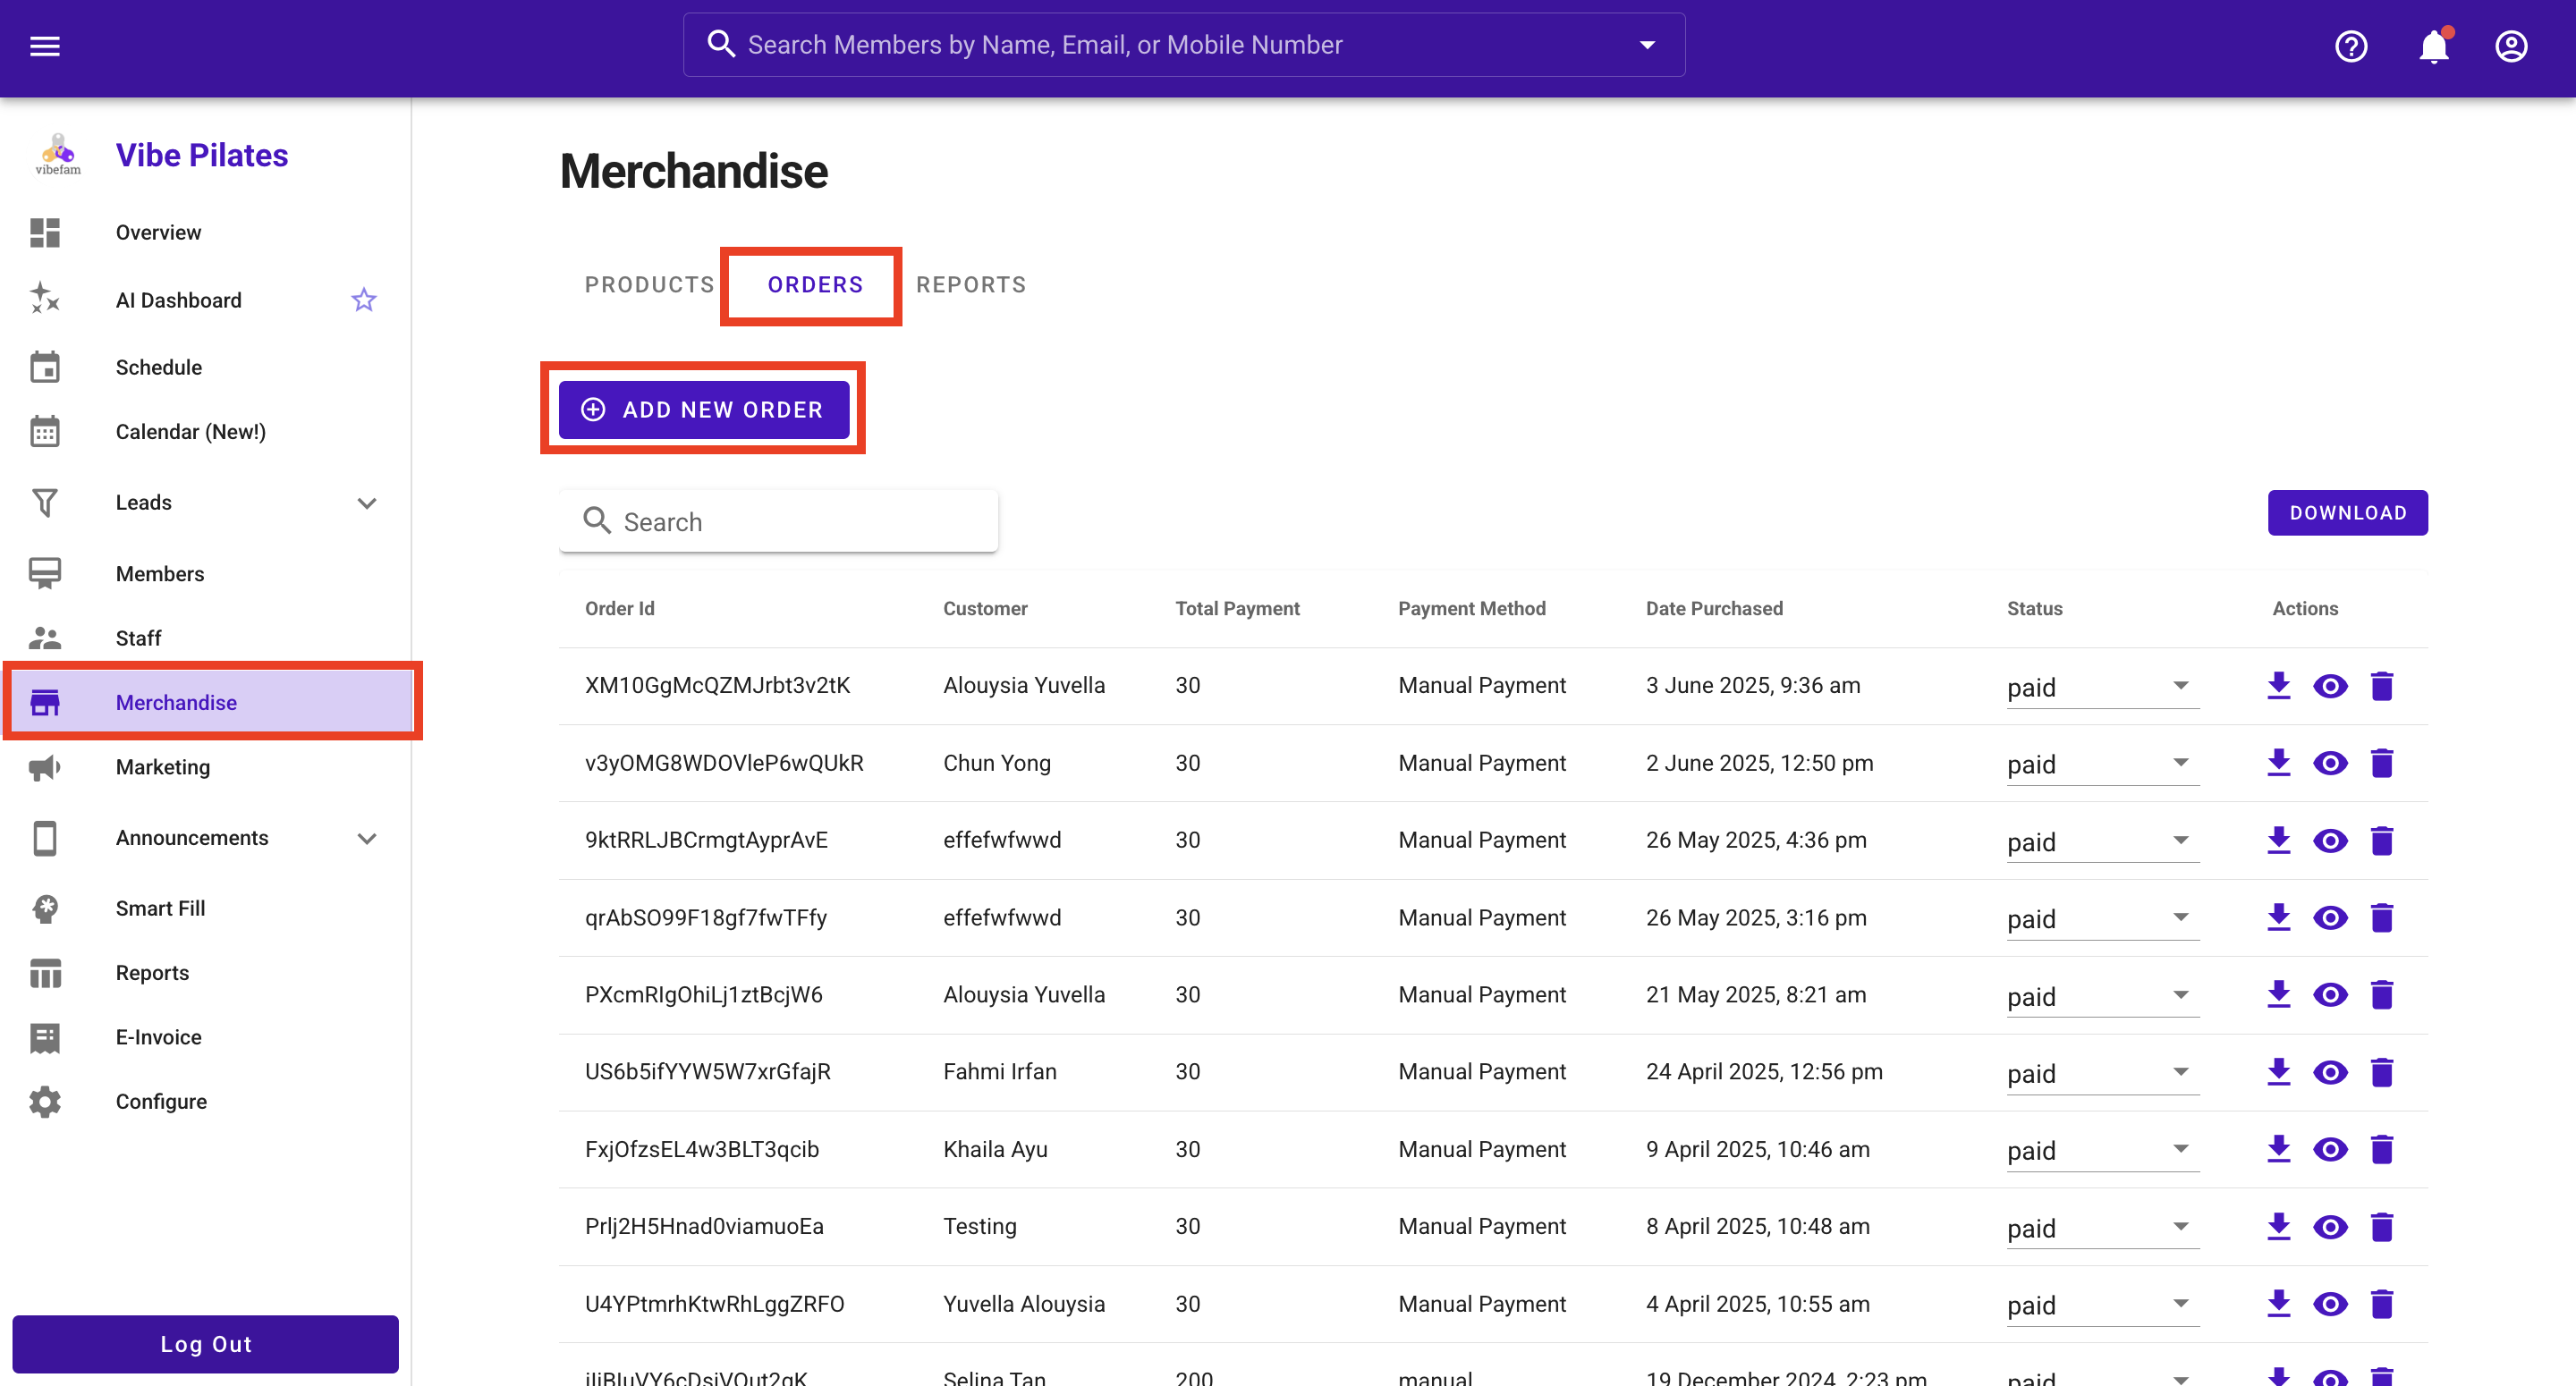Open the notifications bell
The image size is (2576, 1386).
click(x=2434, y=46)
